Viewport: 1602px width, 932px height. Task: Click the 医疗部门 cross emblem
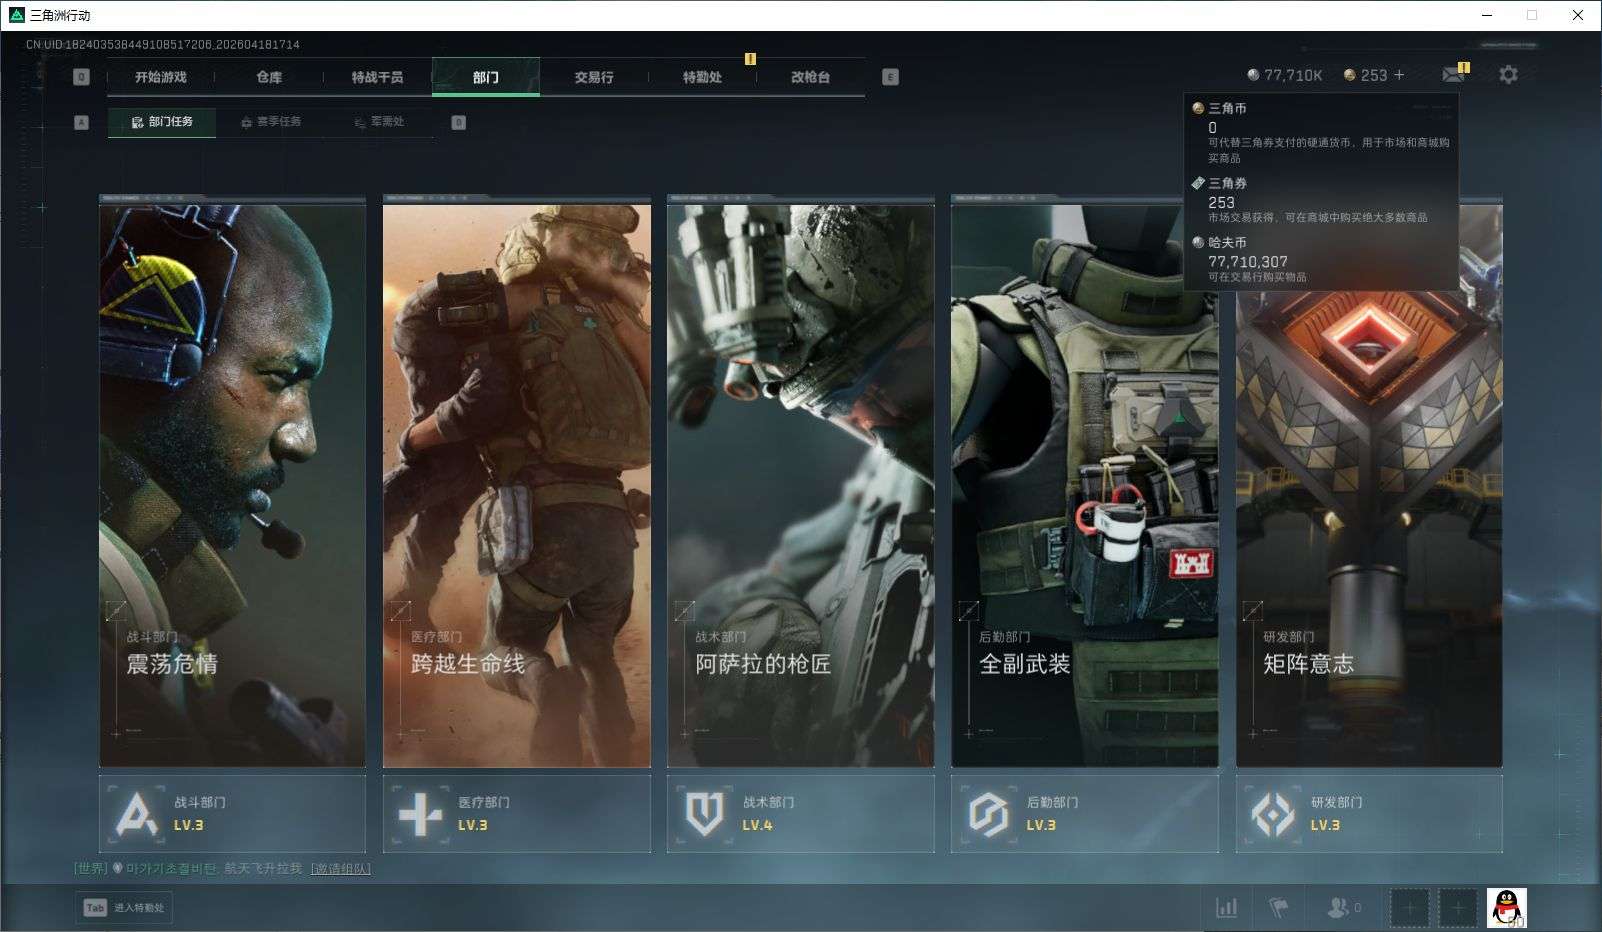[420, 814]
